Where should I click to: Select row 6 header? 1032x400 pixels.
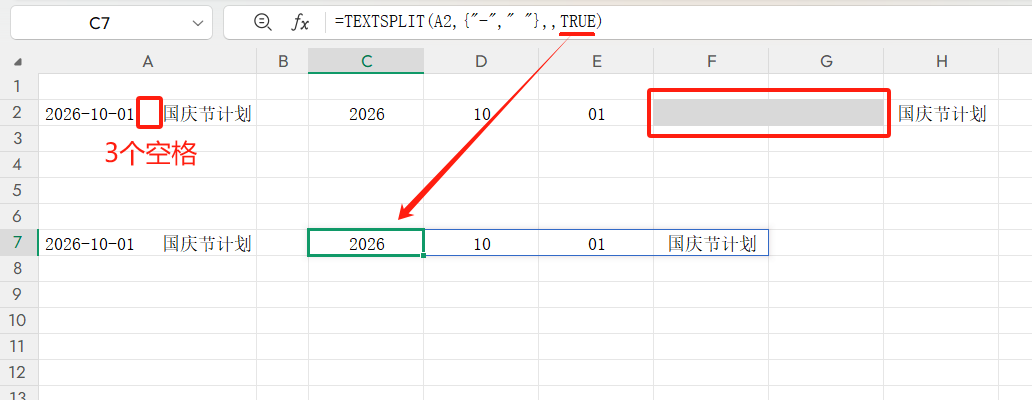(x=18, y=216)
